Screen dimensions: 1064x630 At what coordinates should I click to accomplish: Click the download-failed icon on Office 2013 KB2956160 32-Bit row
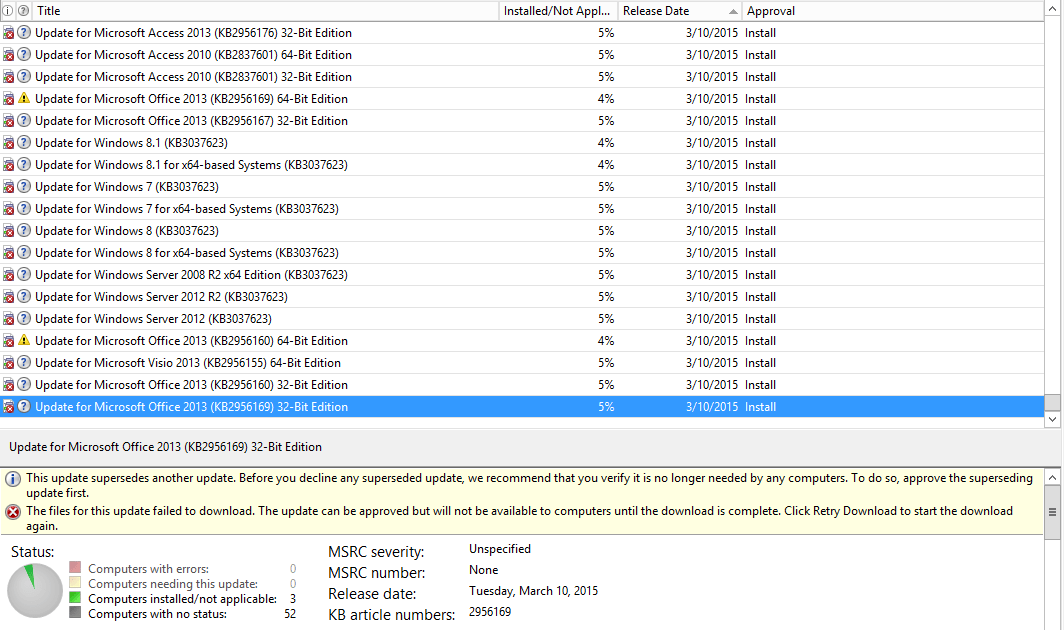(x=8, y=385)
